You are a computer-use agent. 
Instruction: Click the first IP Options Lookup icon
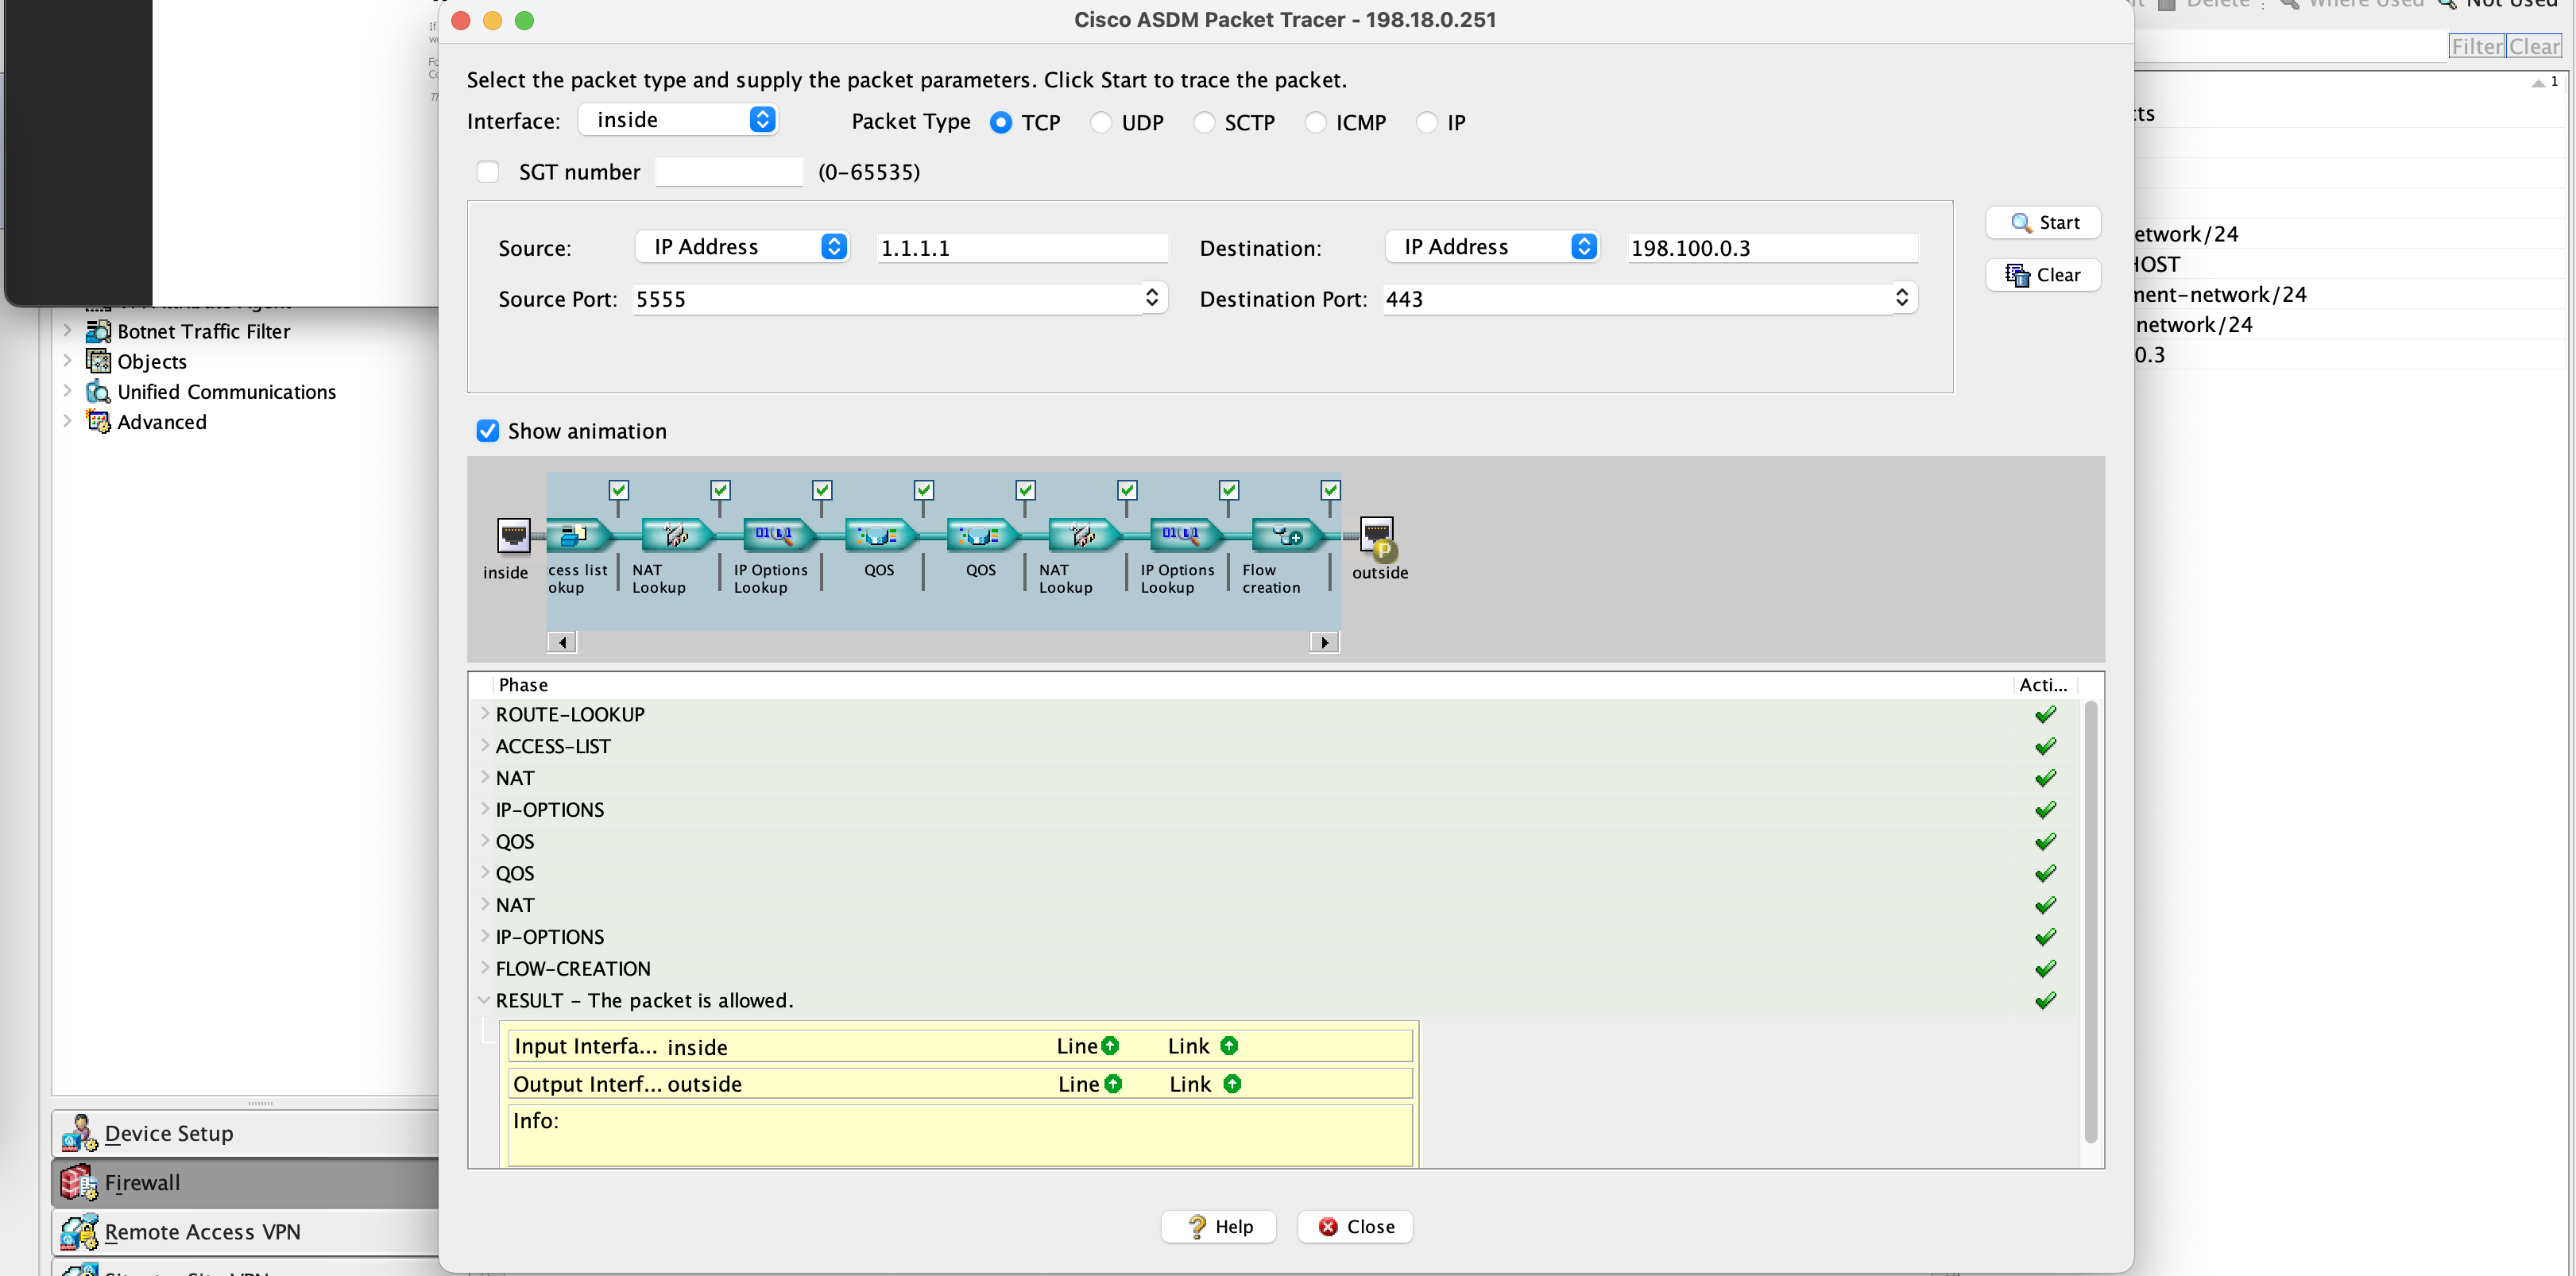[x=776, y=536]
